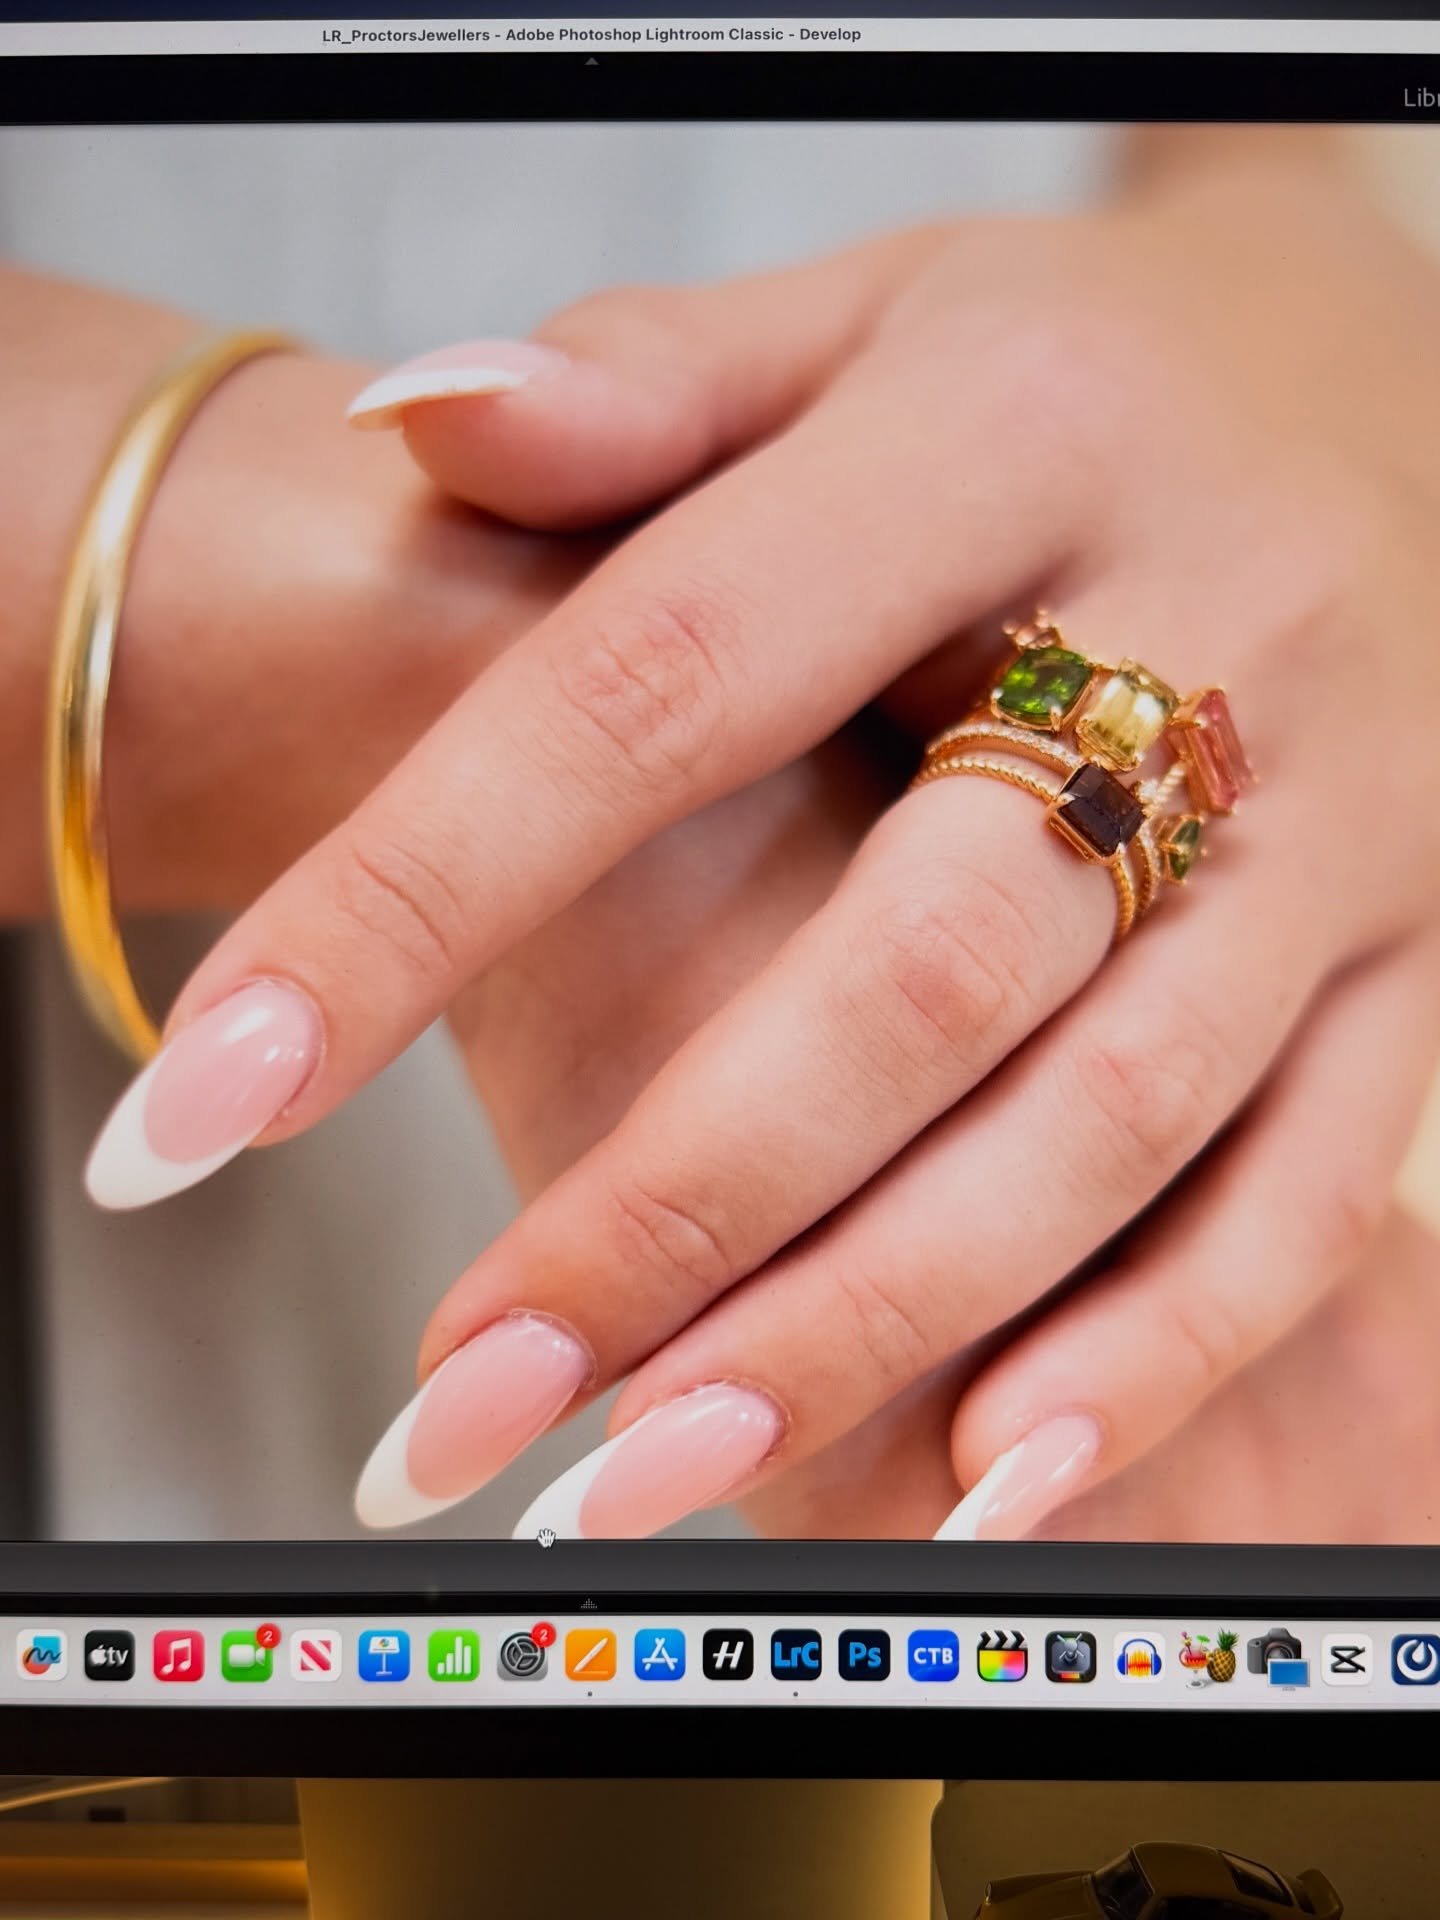This screenshot has width=1440, height=1920.
Task: Click the Lightroom Classic window title text
Action: (591, 34)
